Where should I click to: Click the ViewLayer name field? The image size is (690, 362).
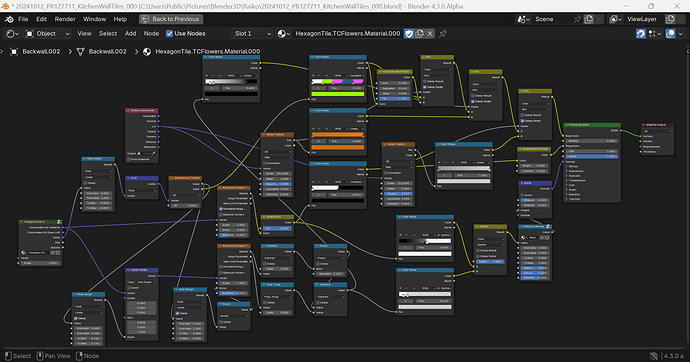644,19
